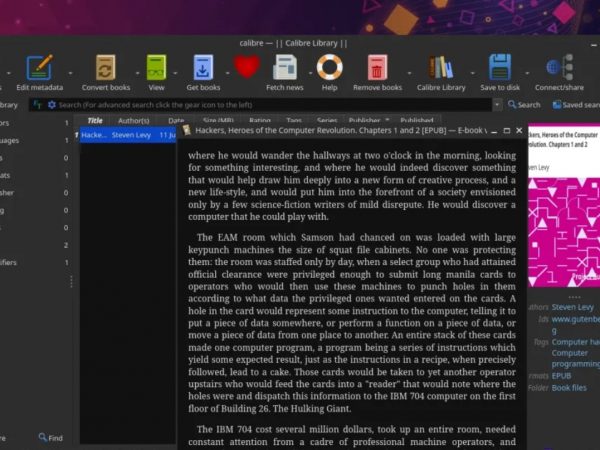Sort by the Published column header

point(417,121)
